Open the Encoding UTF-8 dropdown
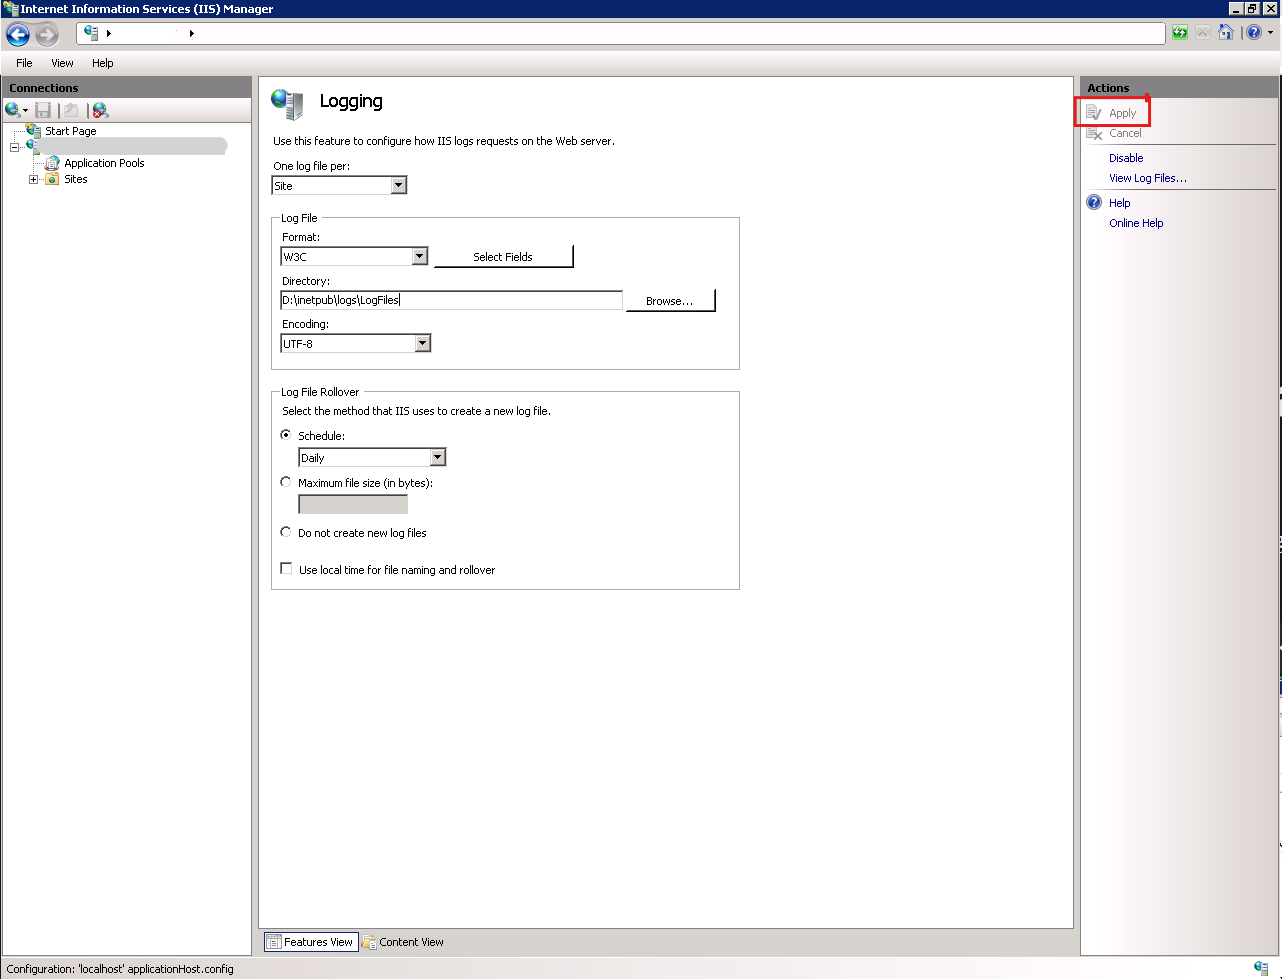Screen dimensions: 1282x979 pyautogui.click(x=422, y=343)
